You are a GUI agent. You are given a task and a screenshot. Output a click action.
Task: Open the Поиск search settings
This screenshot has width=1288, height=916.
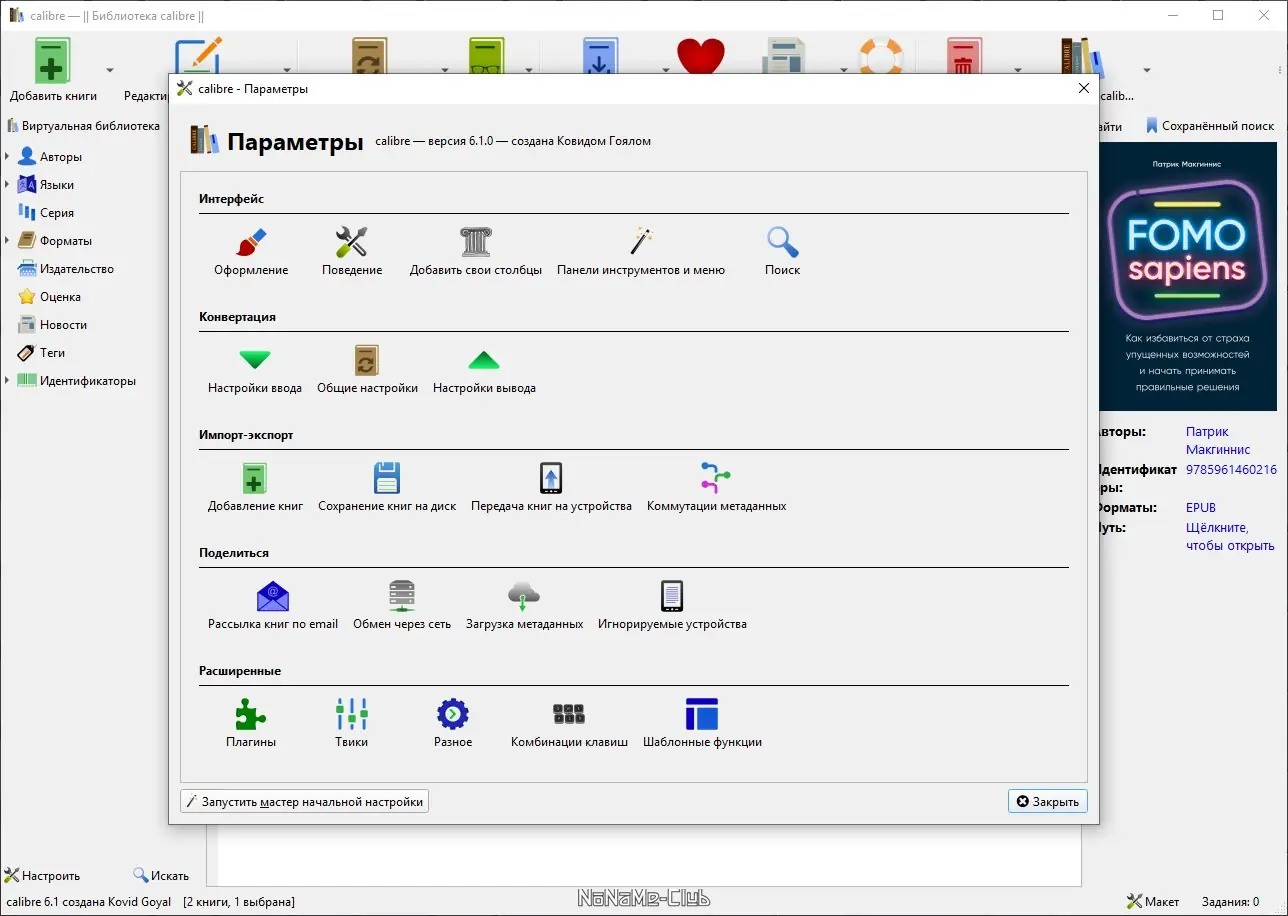(782, 252)
